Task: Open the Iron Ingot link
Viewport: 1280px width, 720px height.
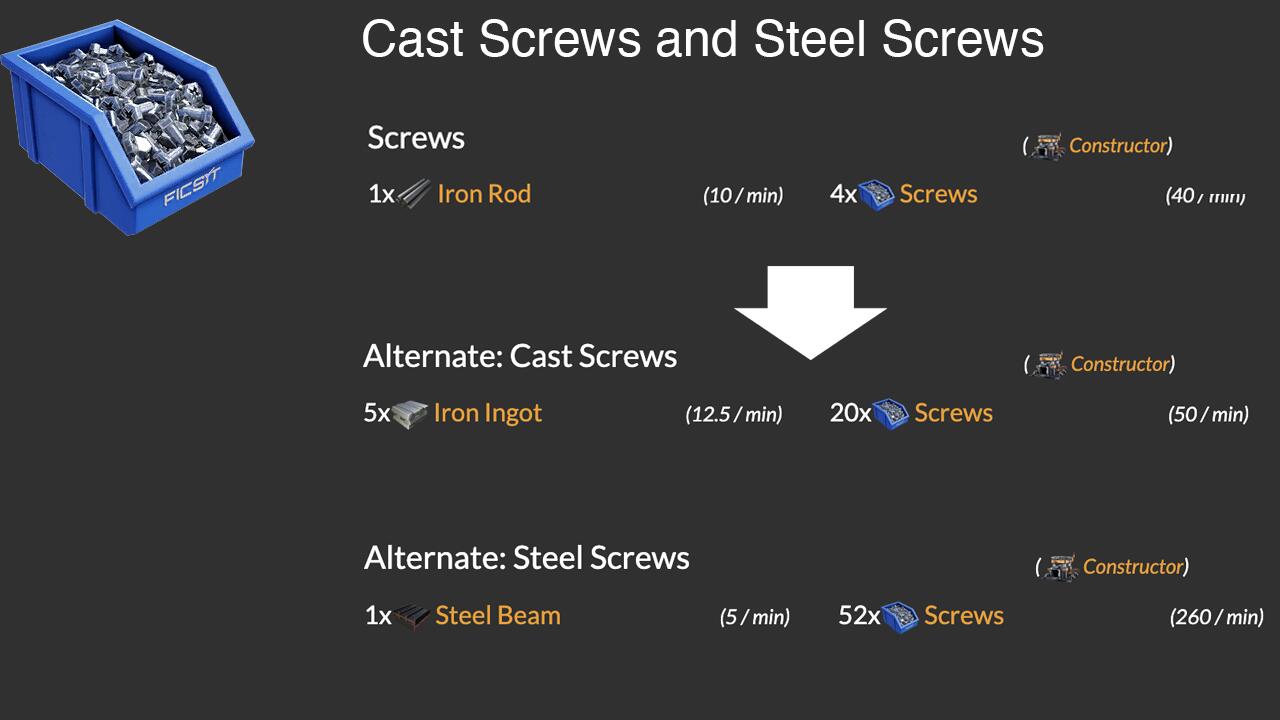Action: pyautogui.click(x=488, y=413)
